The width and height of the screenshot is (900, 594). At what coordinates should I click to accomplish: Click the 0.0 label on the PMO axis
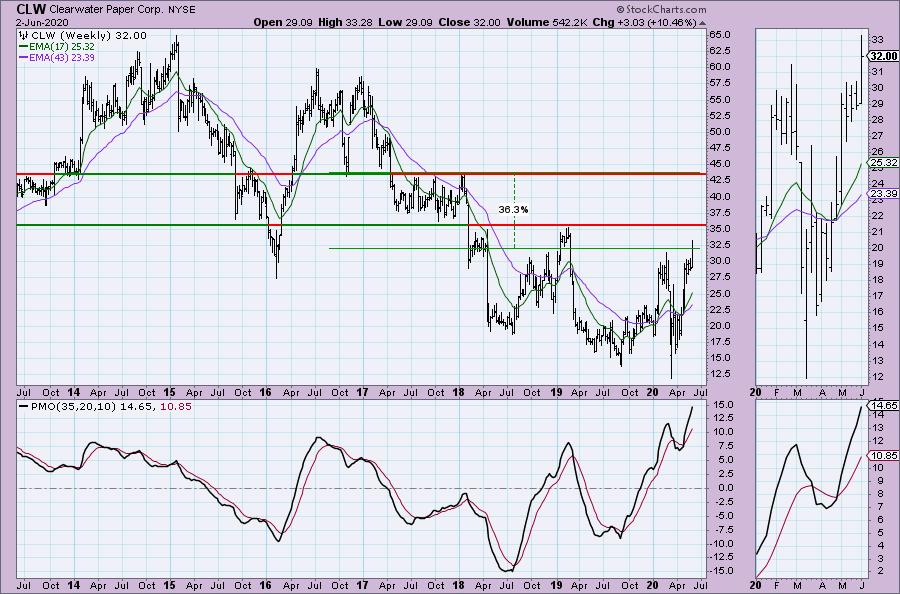pyautogui.click(x=725, y=488)
